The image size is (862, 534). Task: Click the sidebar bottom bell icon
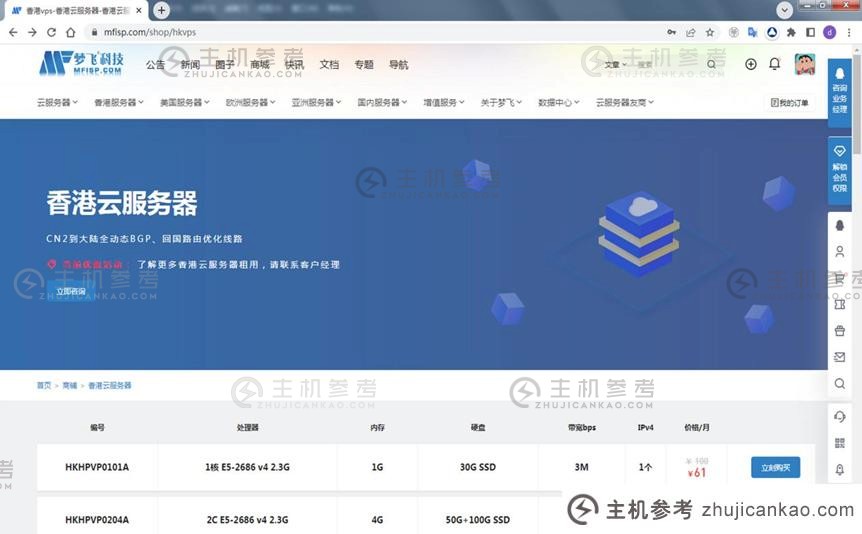click(839, 469)
